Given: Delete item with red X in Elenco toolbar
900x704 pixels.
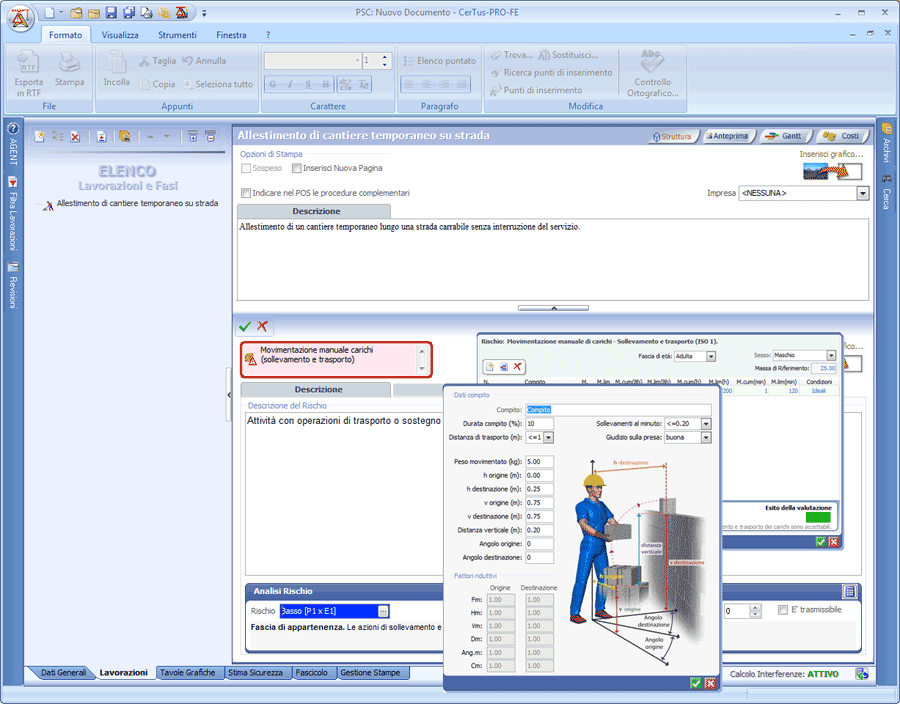Looking at the screenshot, I should coord(75,136).
